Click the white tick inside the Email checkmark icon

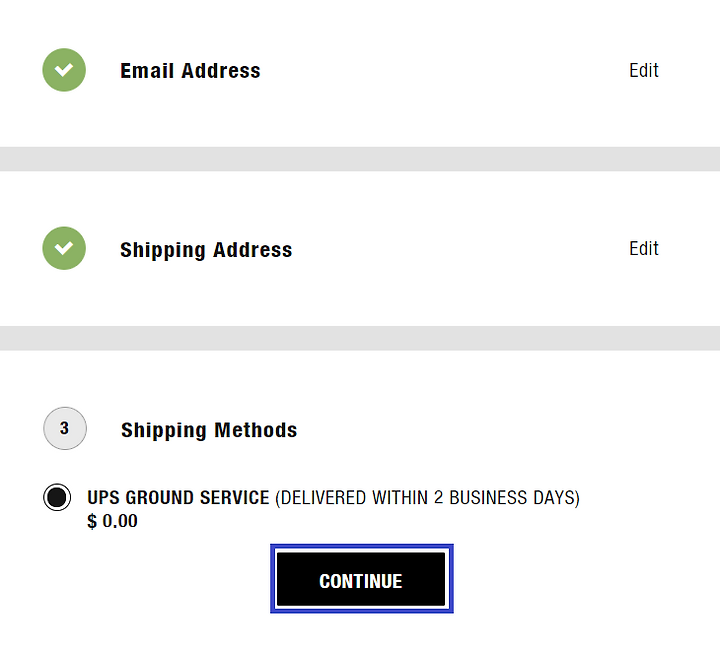coord(64,70)
